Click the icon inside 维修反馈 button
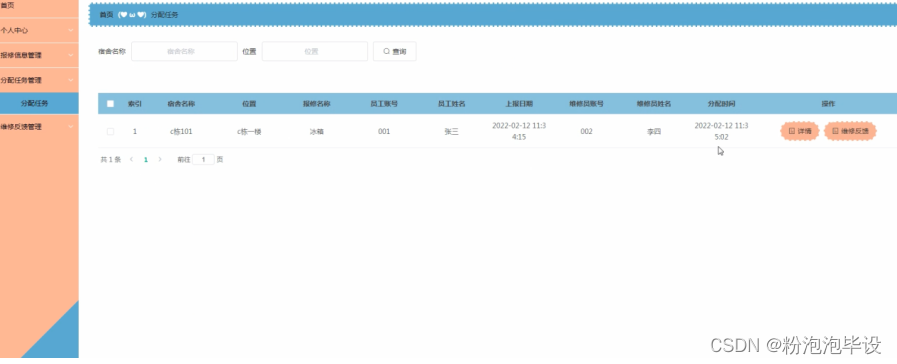This screenshot has width=897, height=364. point(835,131)
